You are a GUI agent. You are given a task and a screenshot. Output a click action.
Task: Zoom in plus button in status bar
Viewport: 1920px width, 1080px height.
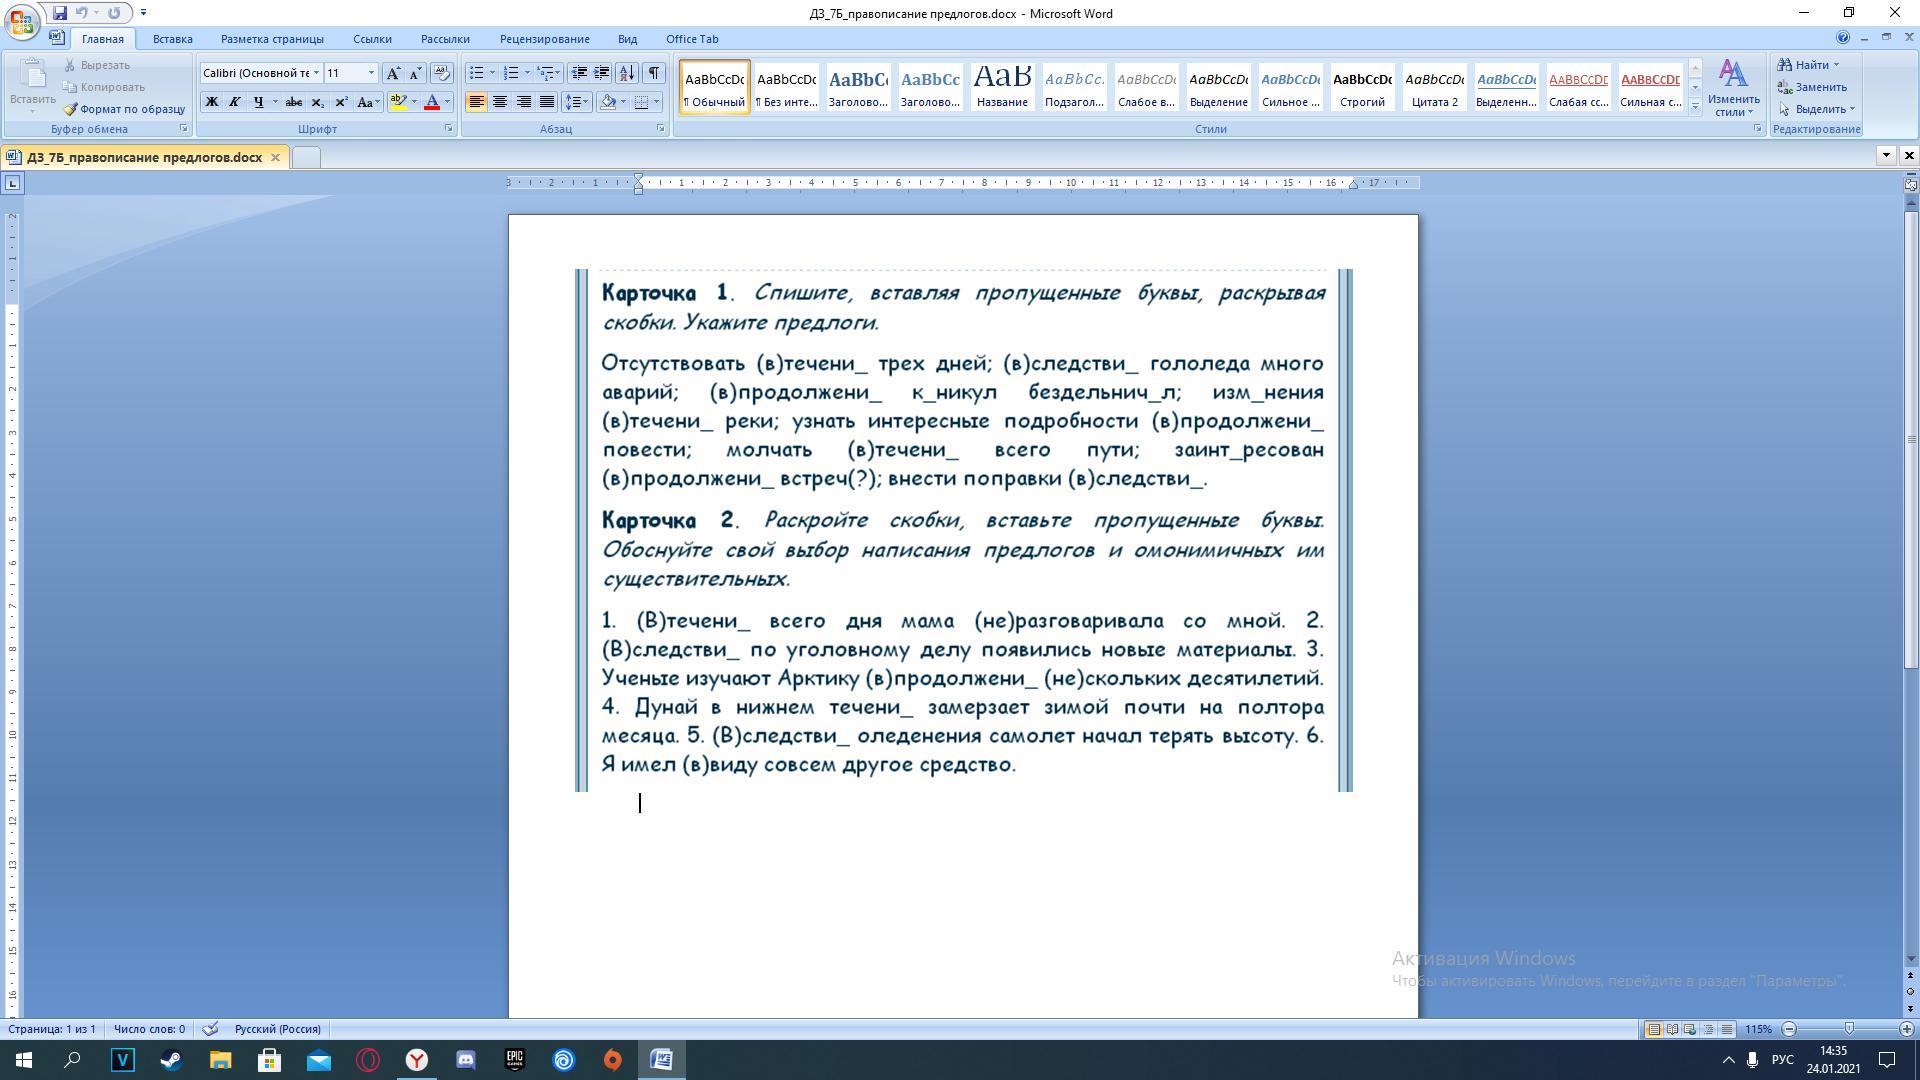[1906, 1029]
